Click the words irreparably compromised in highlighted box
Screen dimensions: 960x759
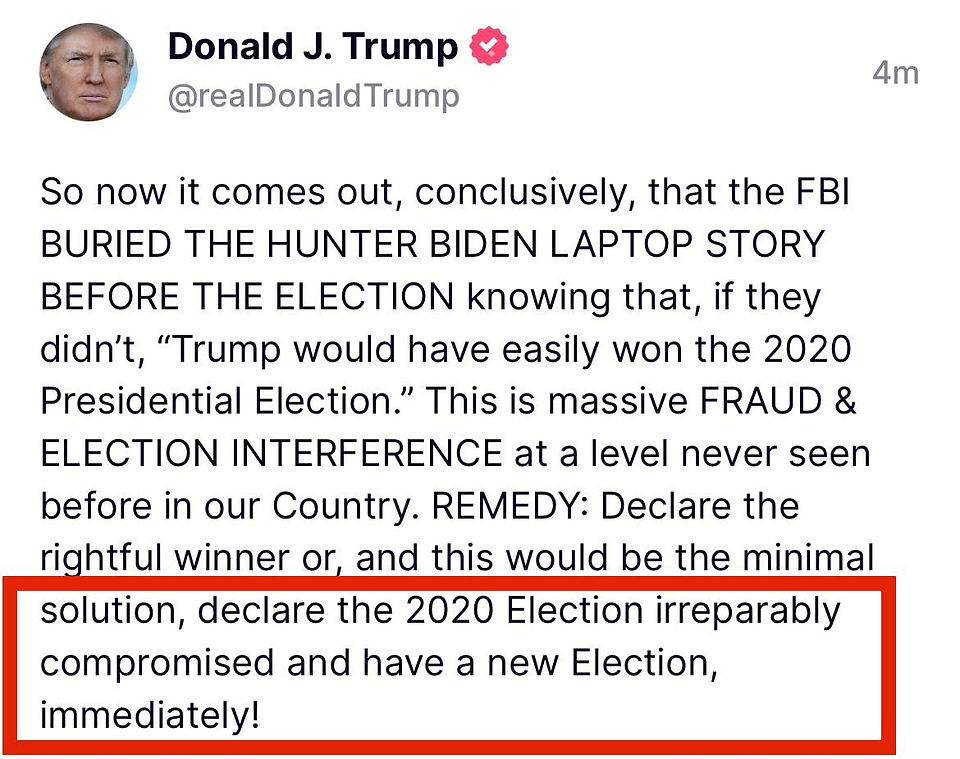coord(441,637)
